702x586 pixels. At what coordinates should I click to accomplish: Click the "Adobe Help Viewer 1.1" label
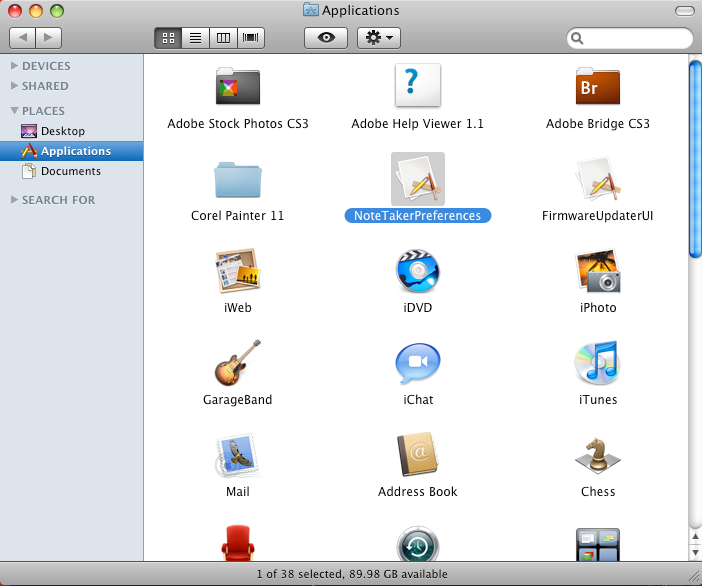(418, 124)
